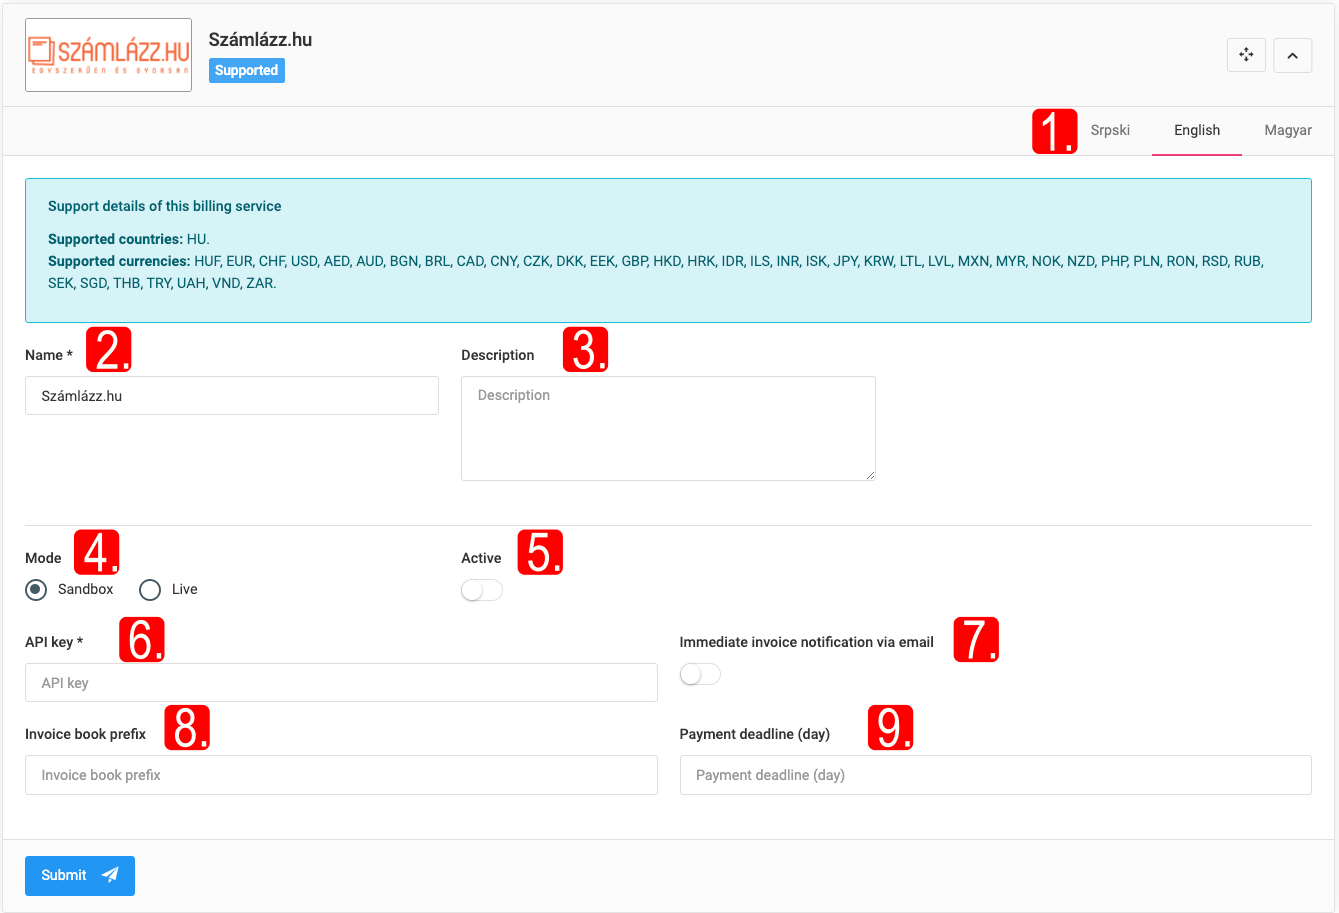The image size is (1339, 913).
Task: Click the blue Supported badge
Action: (x=246, y=70)
